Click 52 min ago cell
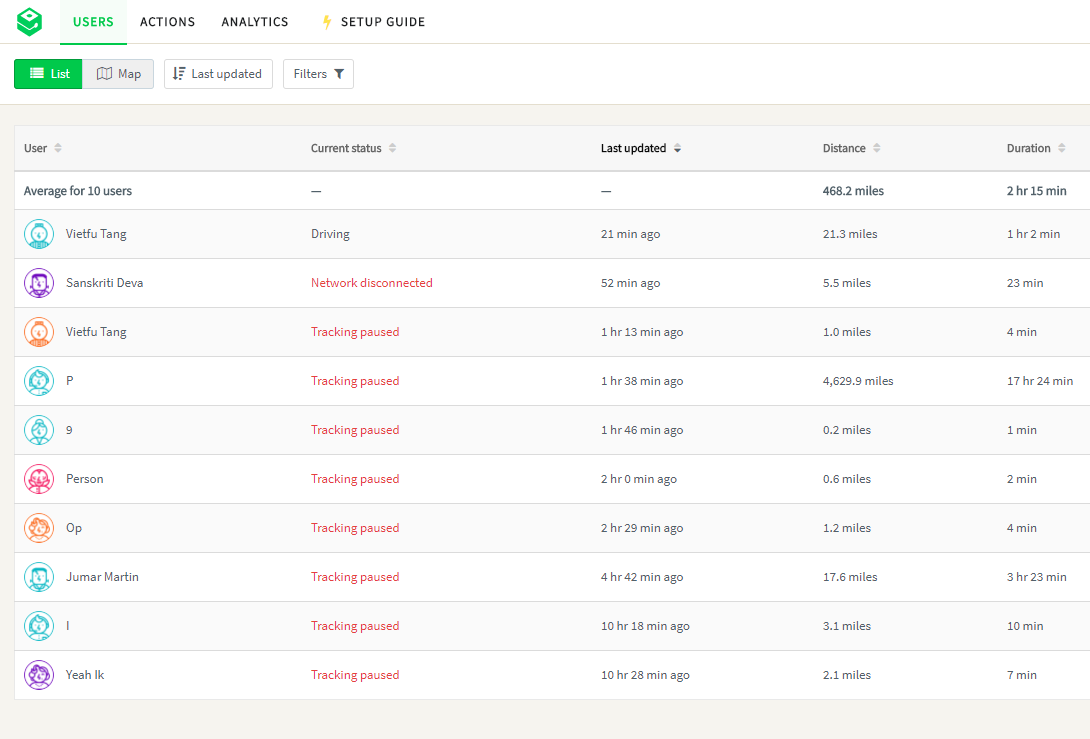The width and height of the screenshot is (1090, 739). pyautogui.click(x=631, y=283)
